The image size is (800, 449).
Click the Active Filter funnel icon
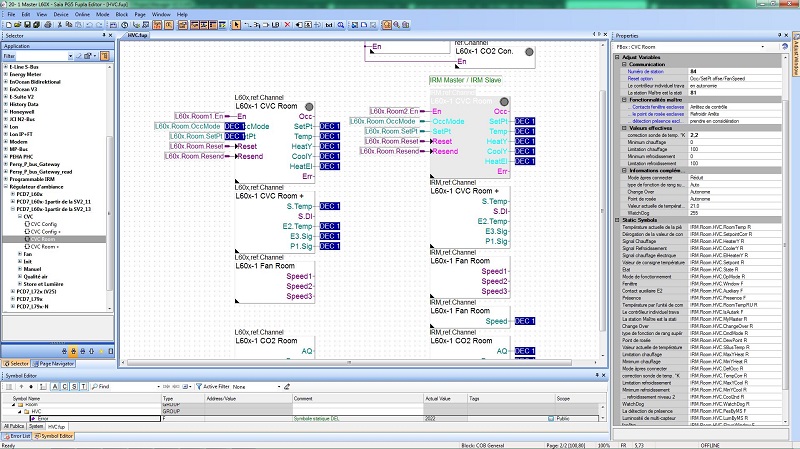pos(199,385)
